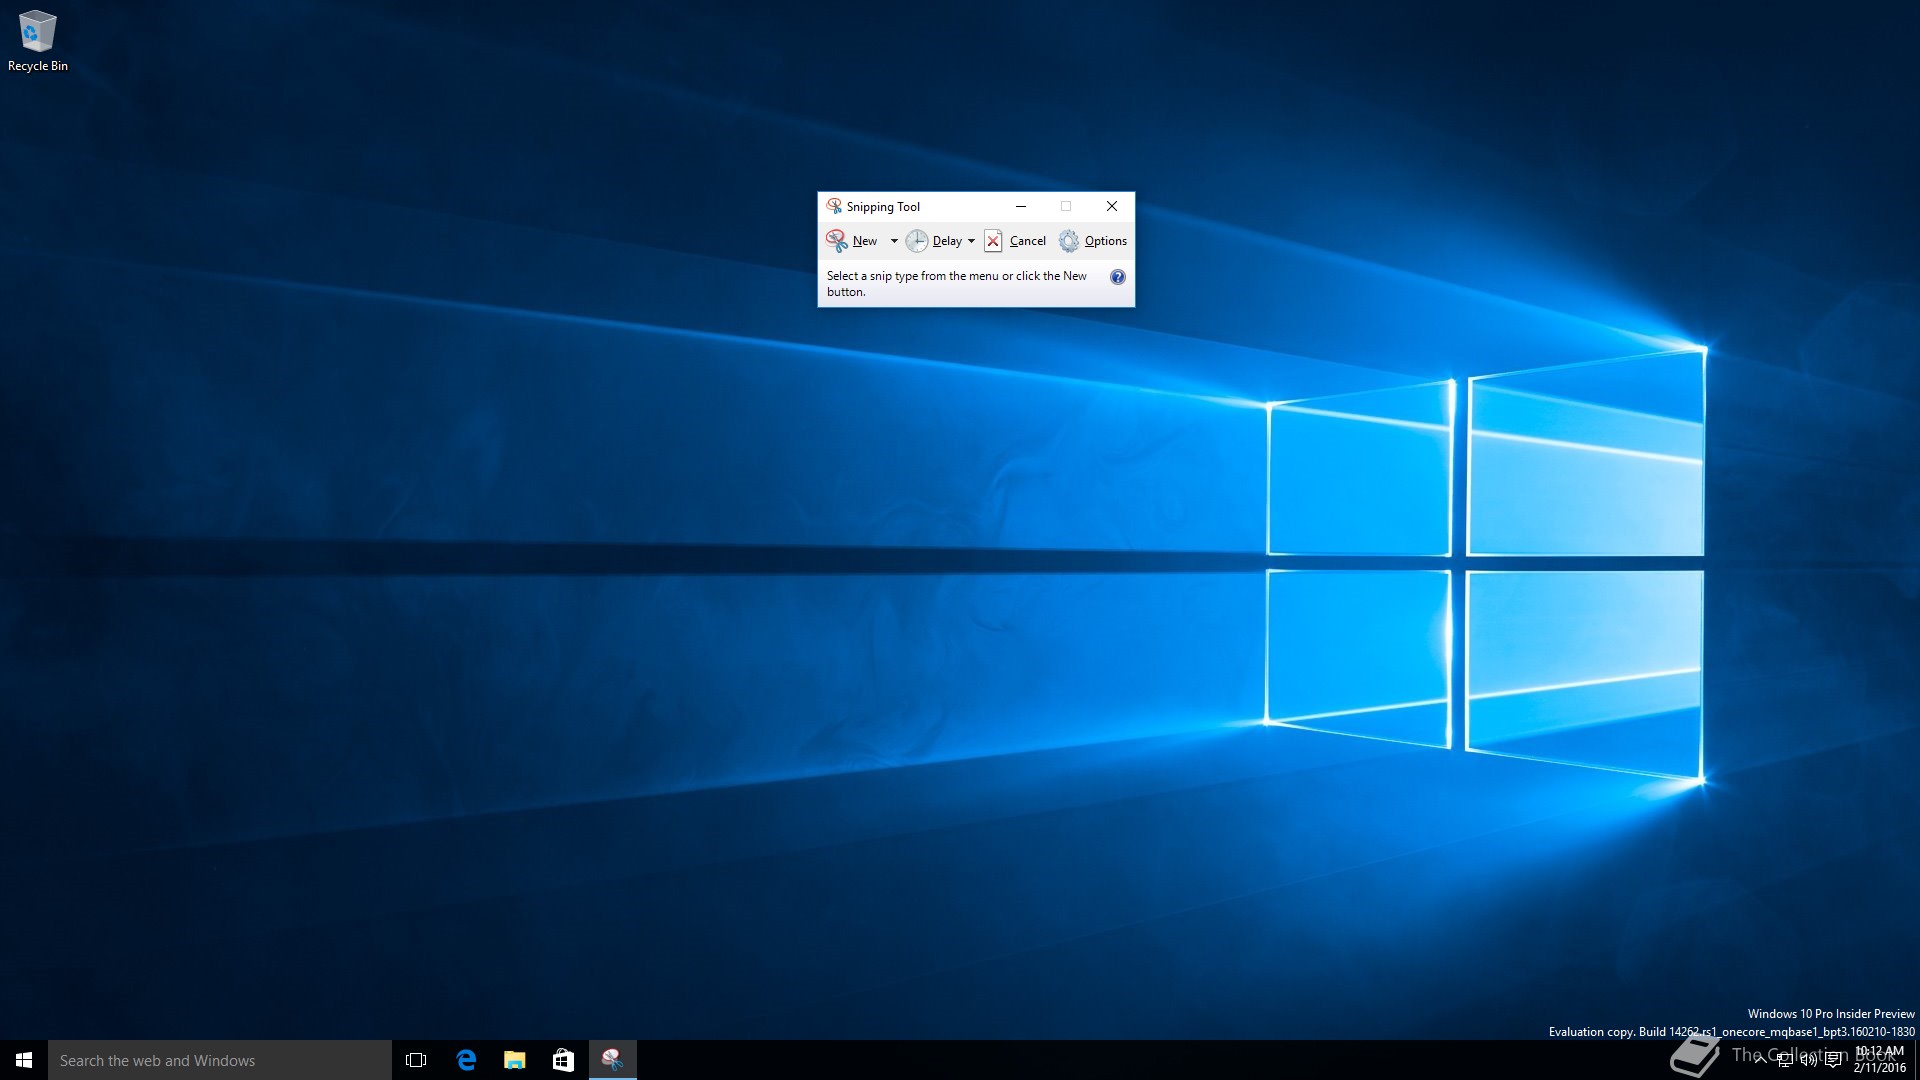Click the New snip scissors icon

(837, 241)
